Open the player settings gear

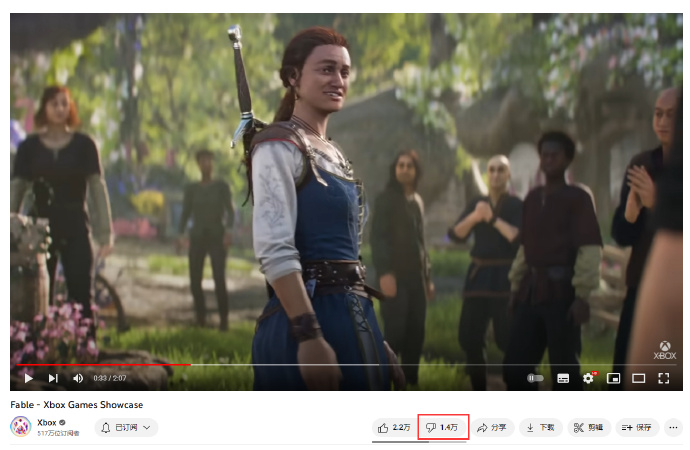click(x=588, y=378)
